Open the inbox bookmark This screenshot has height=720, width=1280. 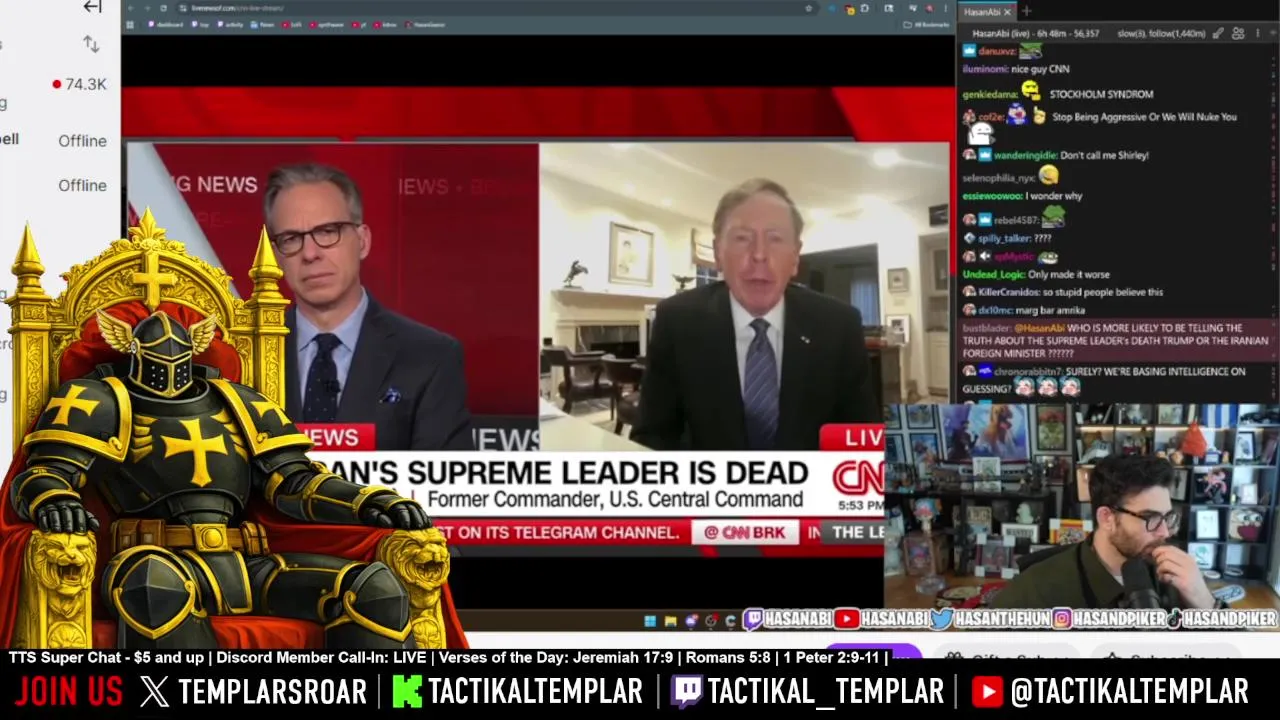[x=384, y=24]
